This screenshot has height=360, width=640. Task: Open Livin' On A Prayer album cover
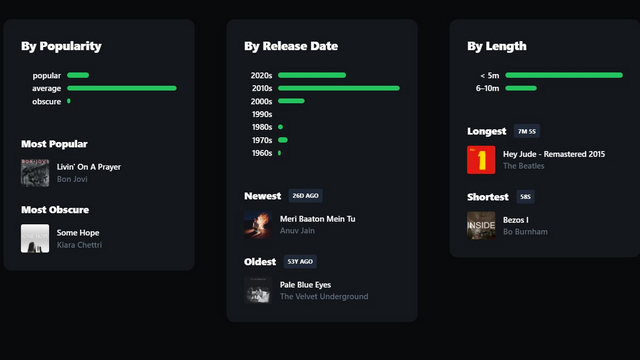click(35, 173)
